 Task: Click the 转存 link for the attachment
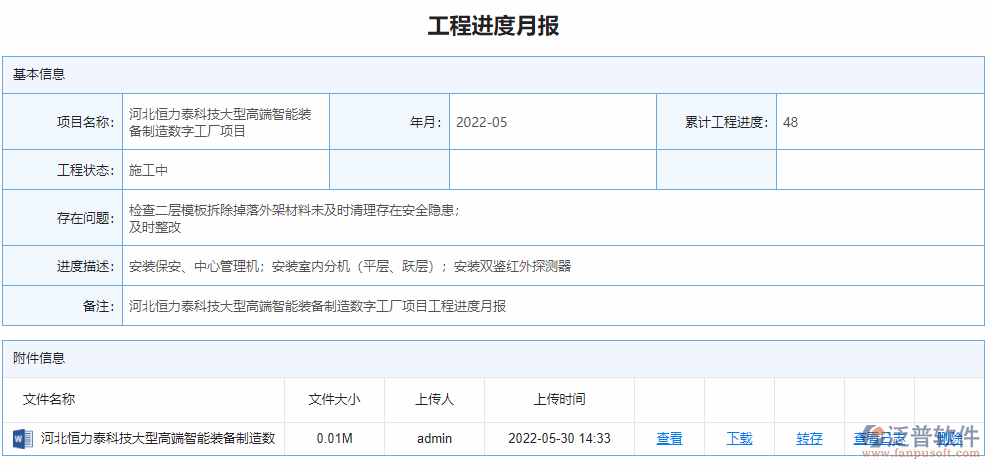[809, 438]
